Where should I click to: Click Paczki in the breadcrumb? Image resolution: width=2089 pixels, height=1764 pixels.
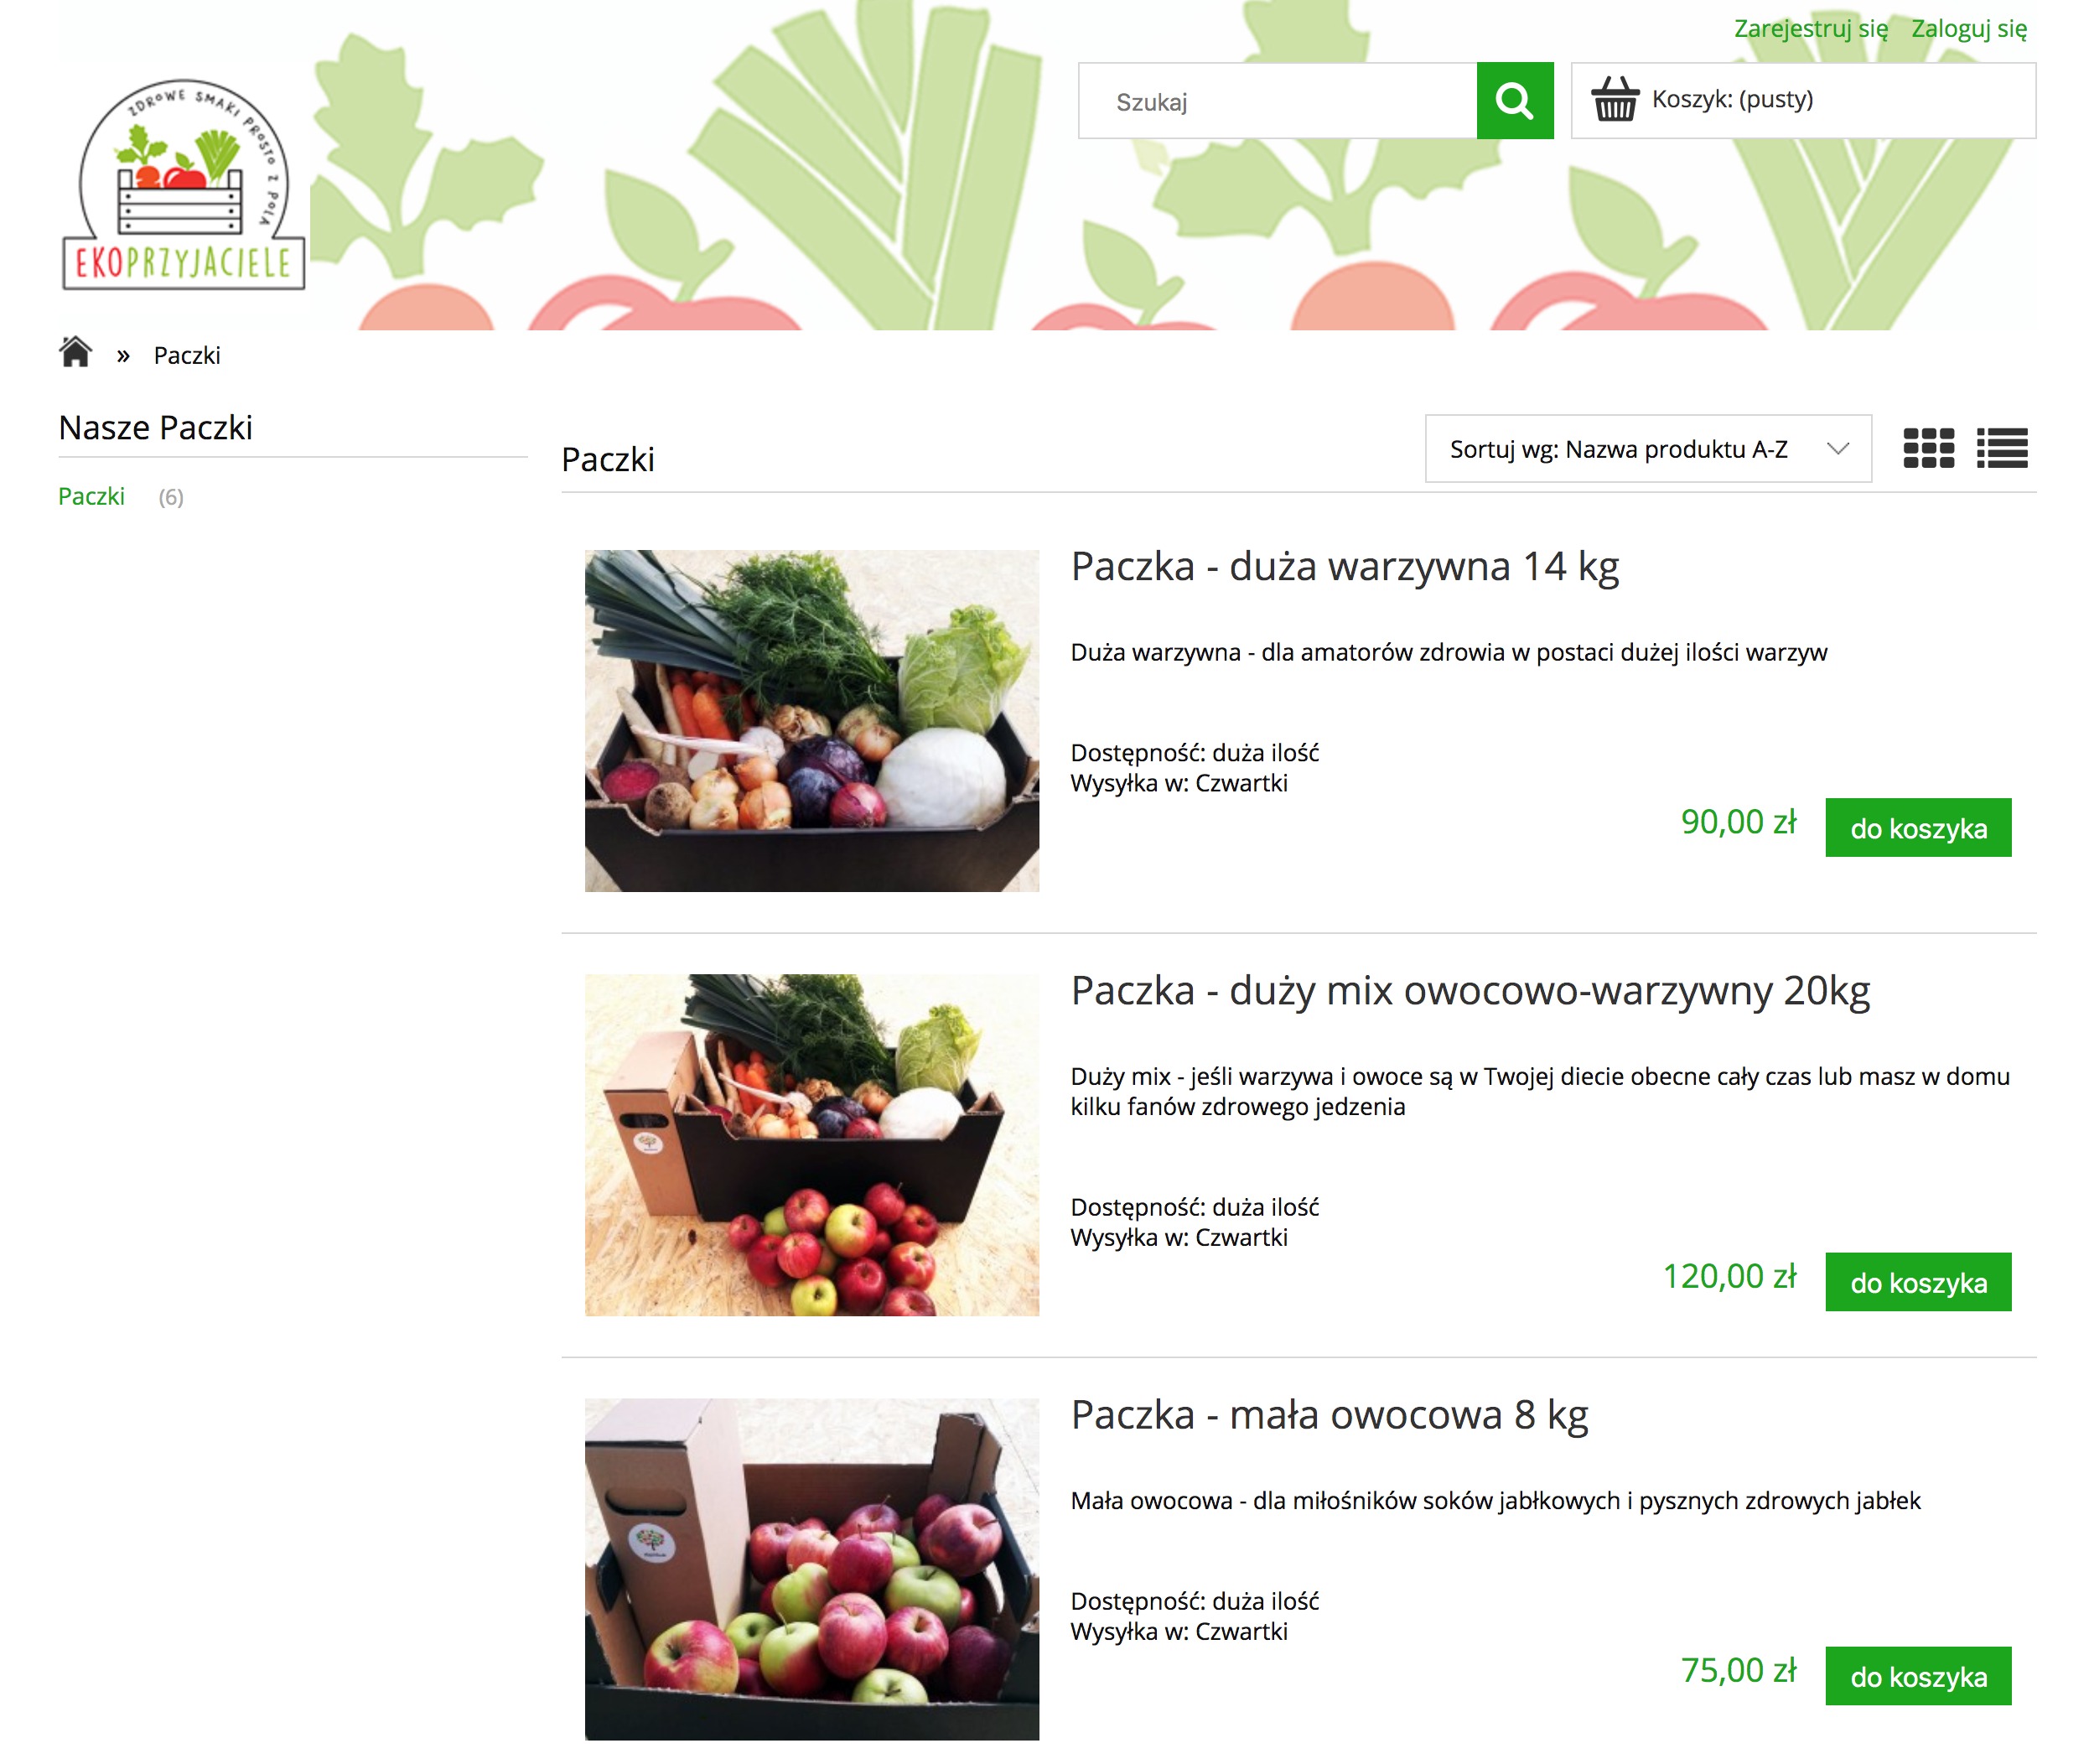point(187,355)
